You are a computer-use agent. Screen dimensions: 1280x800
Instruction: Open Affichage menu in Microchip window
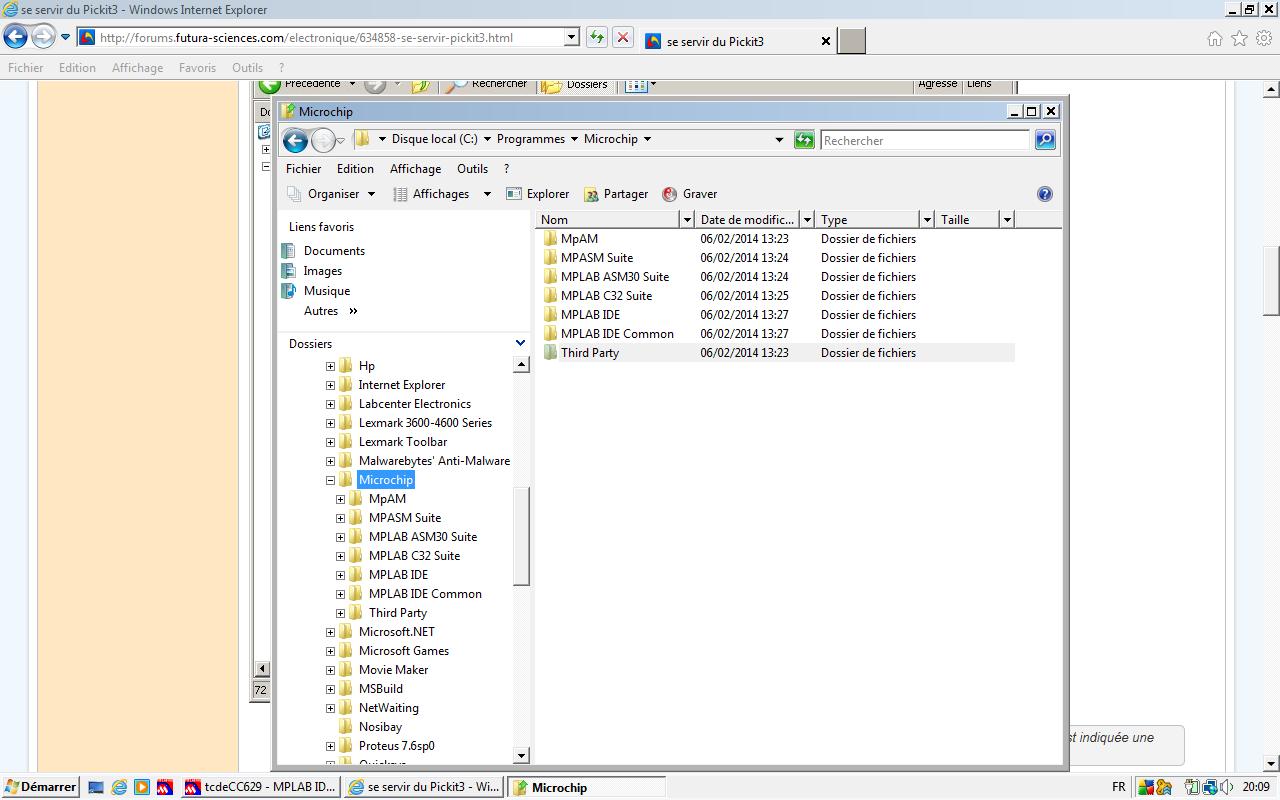415,169
